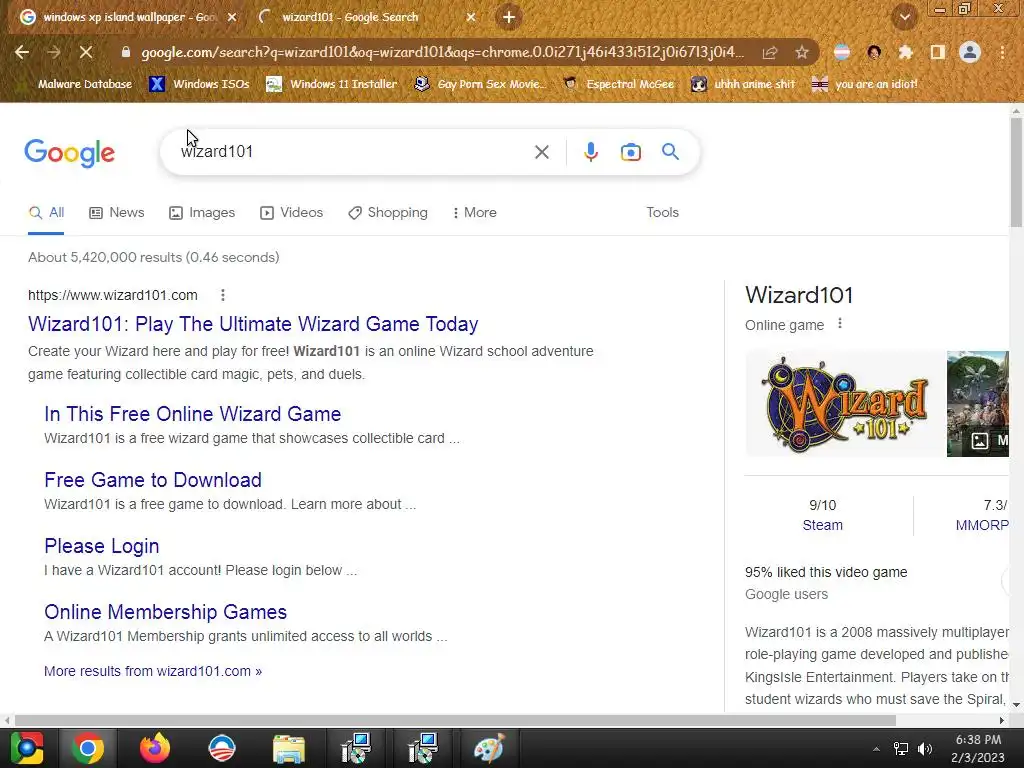
Task: Open the Please Login sitelink
Action: [x=102, y=546]
